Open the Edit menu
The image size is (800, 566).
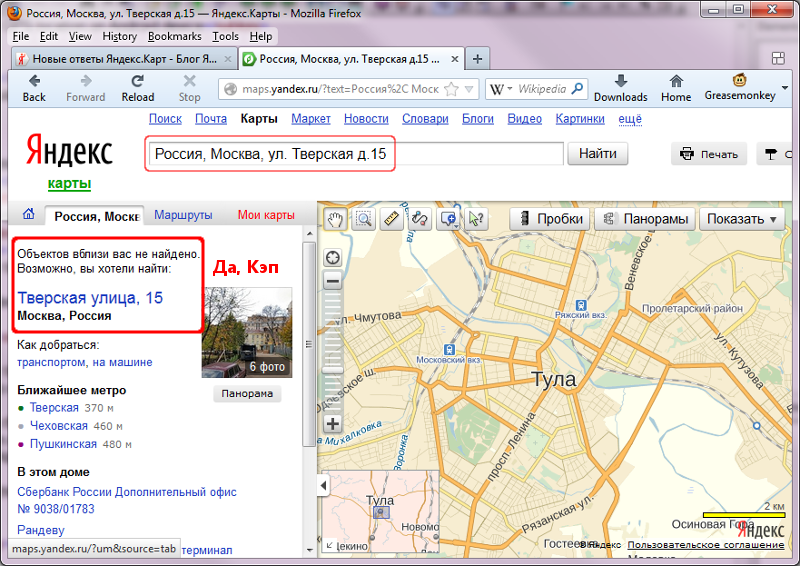48,36
